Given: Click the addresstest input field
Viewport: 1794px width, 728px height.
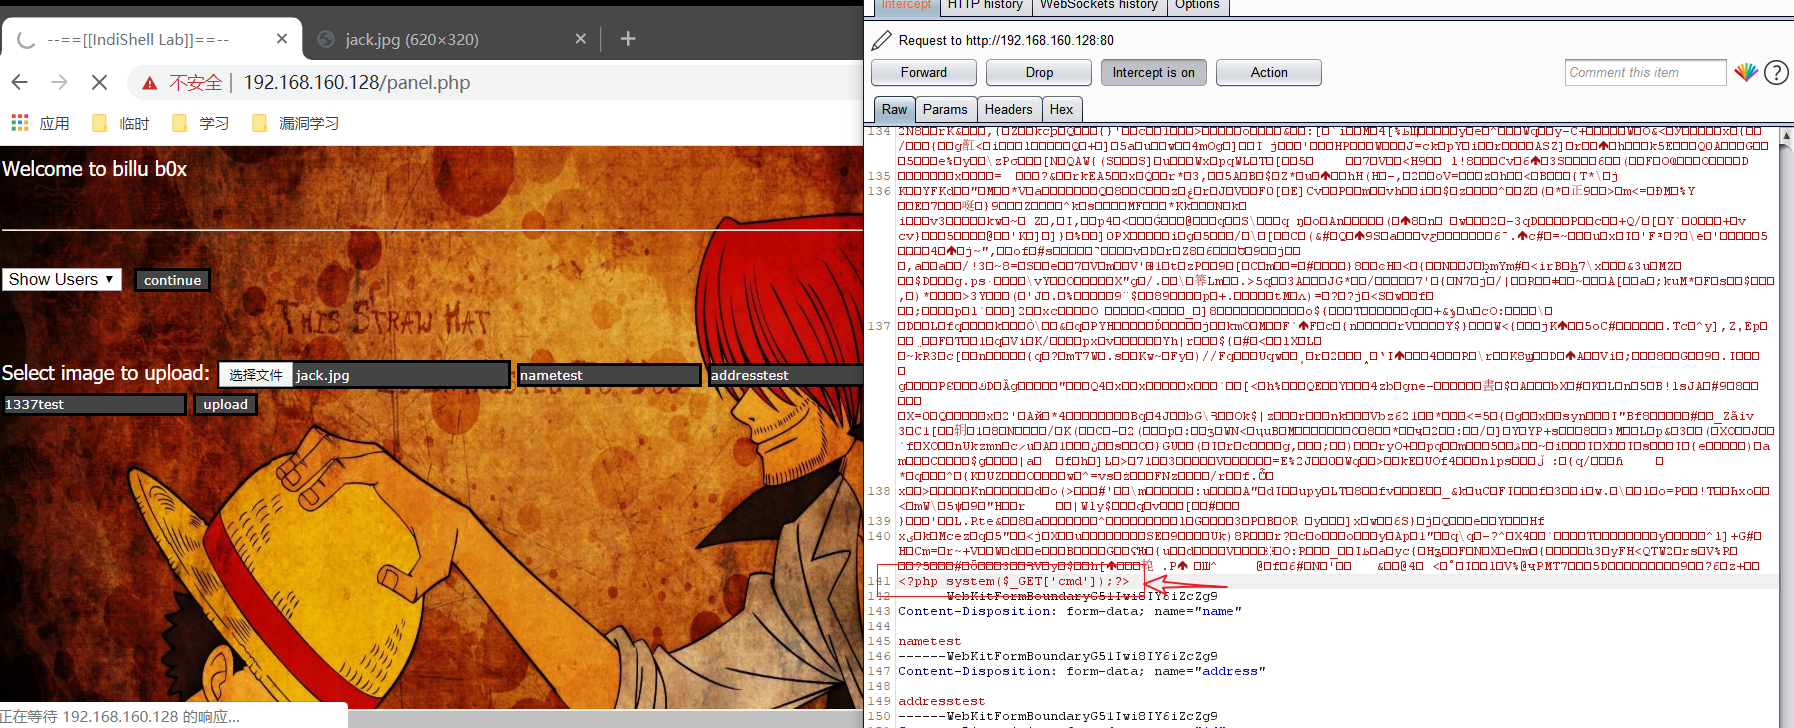Looking at the screenshot, I should [785, 375].
